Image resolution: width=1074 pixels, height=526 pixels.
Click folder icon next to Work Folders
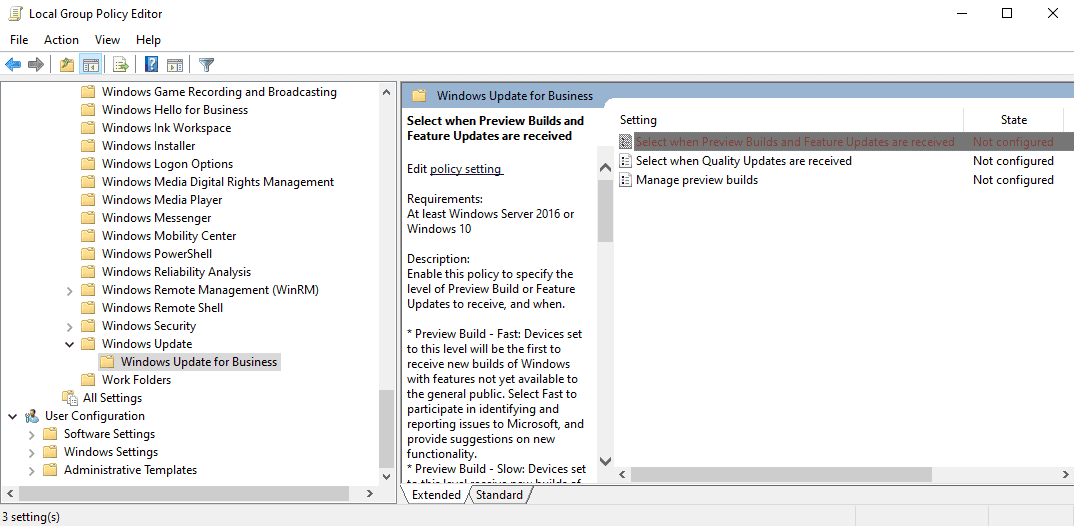pyautogui.click(x=88, y=380)
